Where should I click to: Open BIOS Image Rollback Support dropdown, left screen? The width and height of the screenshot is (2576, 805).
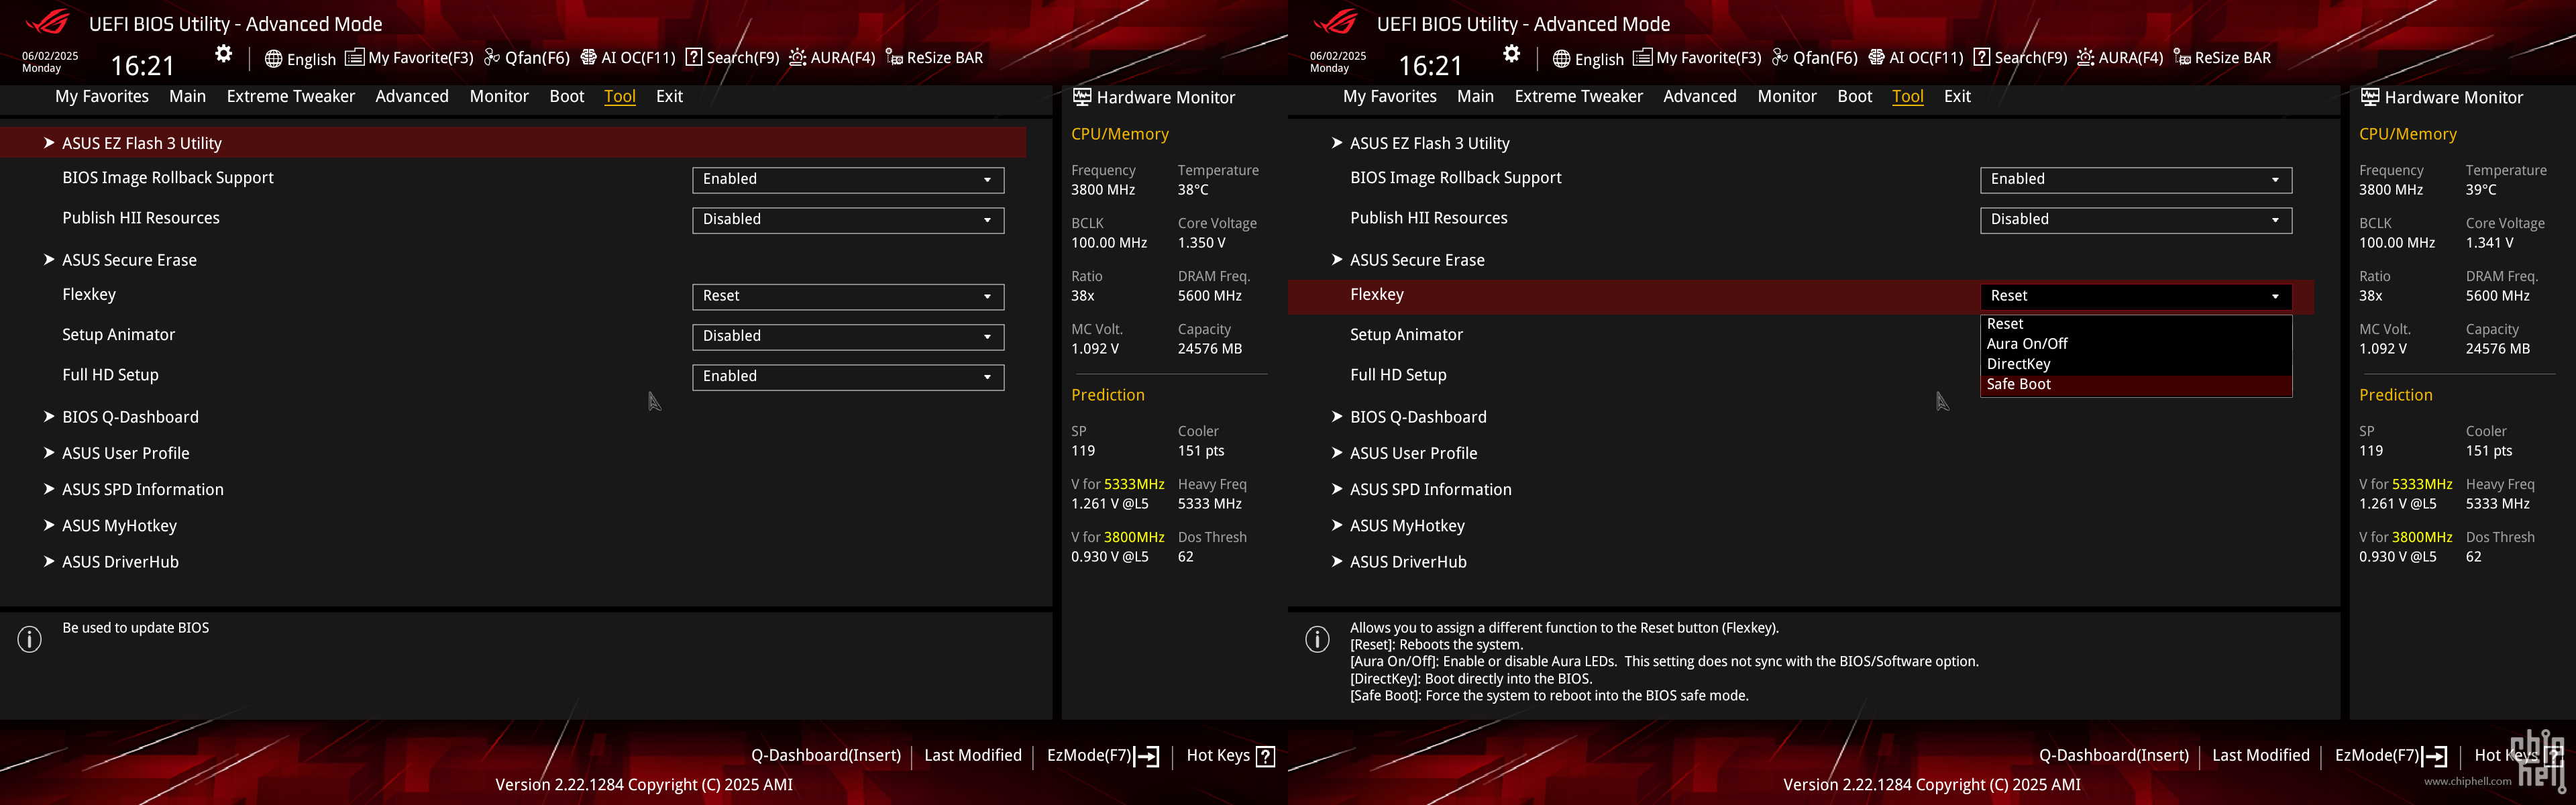pos(848,180)
